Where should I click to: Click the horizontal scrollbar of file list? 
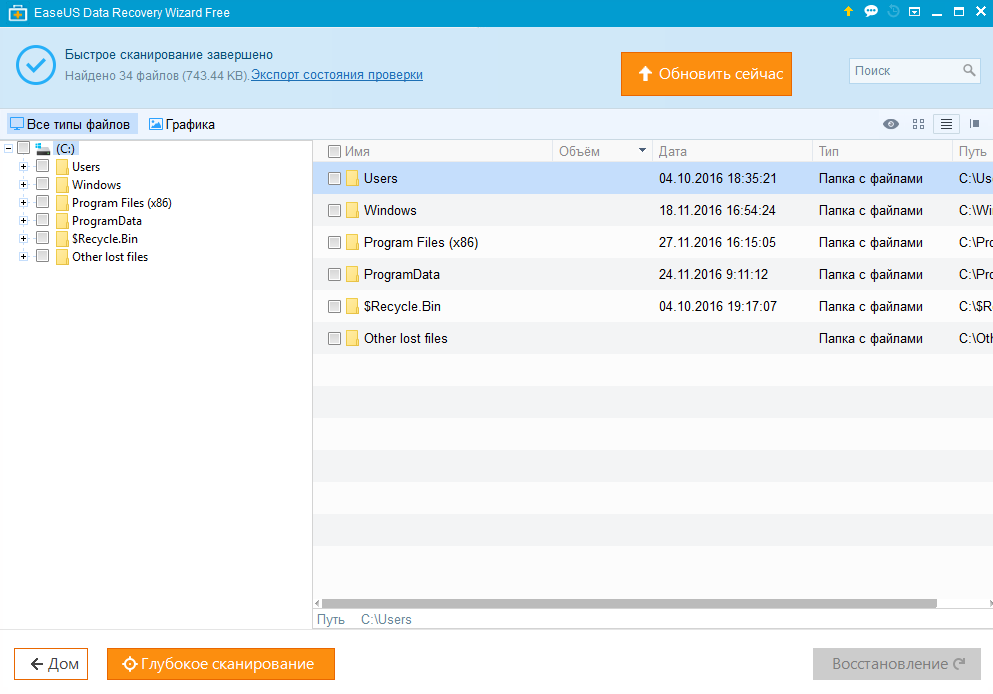pos(629,603)
